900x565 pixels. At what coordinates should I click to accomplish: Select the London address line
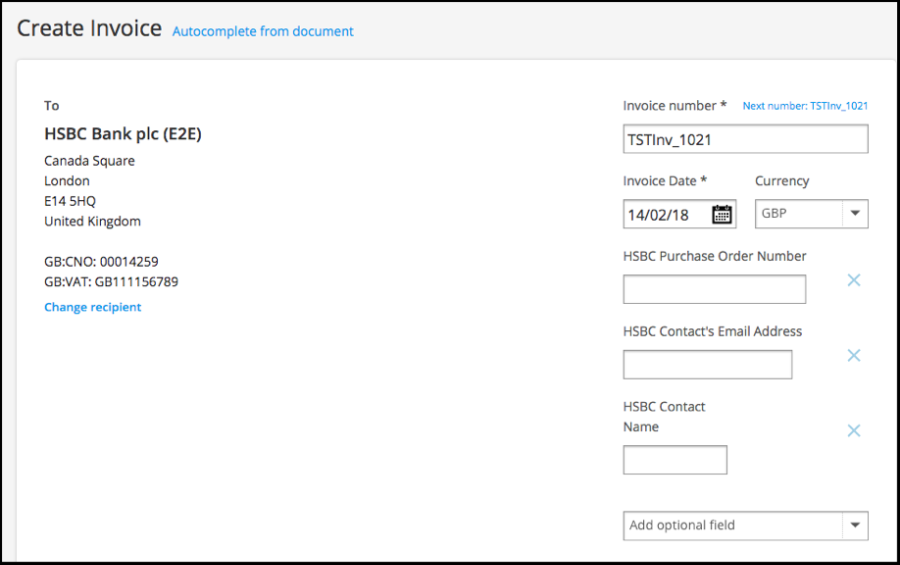point(67,181)
